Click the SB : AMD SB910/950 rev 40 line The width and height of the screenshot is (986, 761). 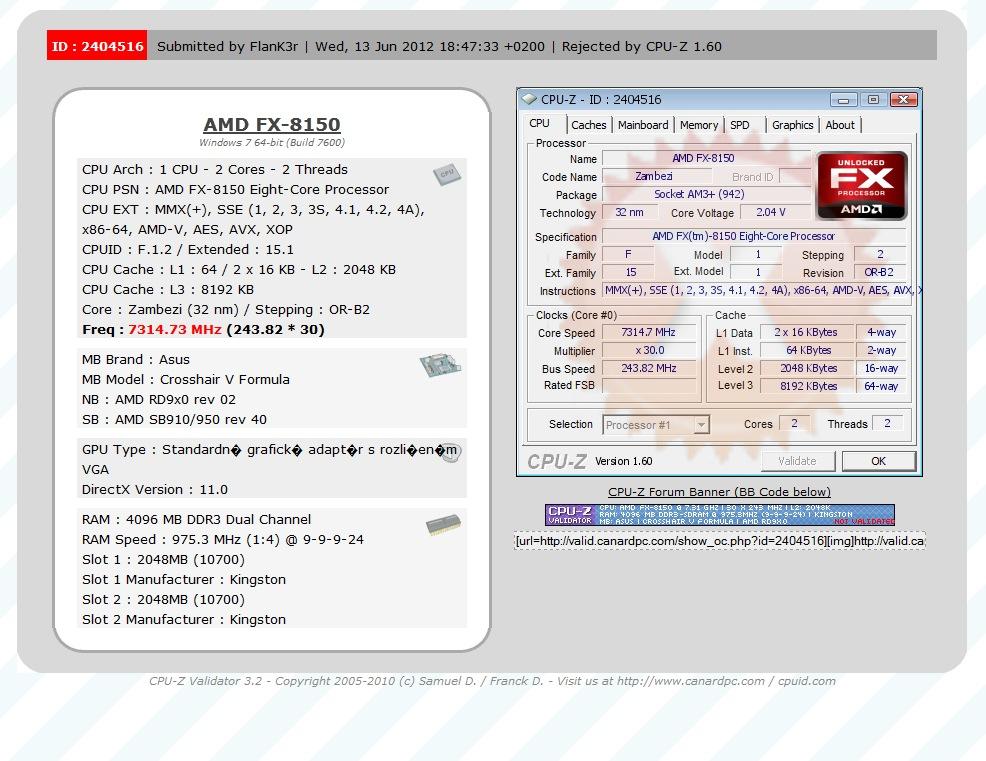174,419
